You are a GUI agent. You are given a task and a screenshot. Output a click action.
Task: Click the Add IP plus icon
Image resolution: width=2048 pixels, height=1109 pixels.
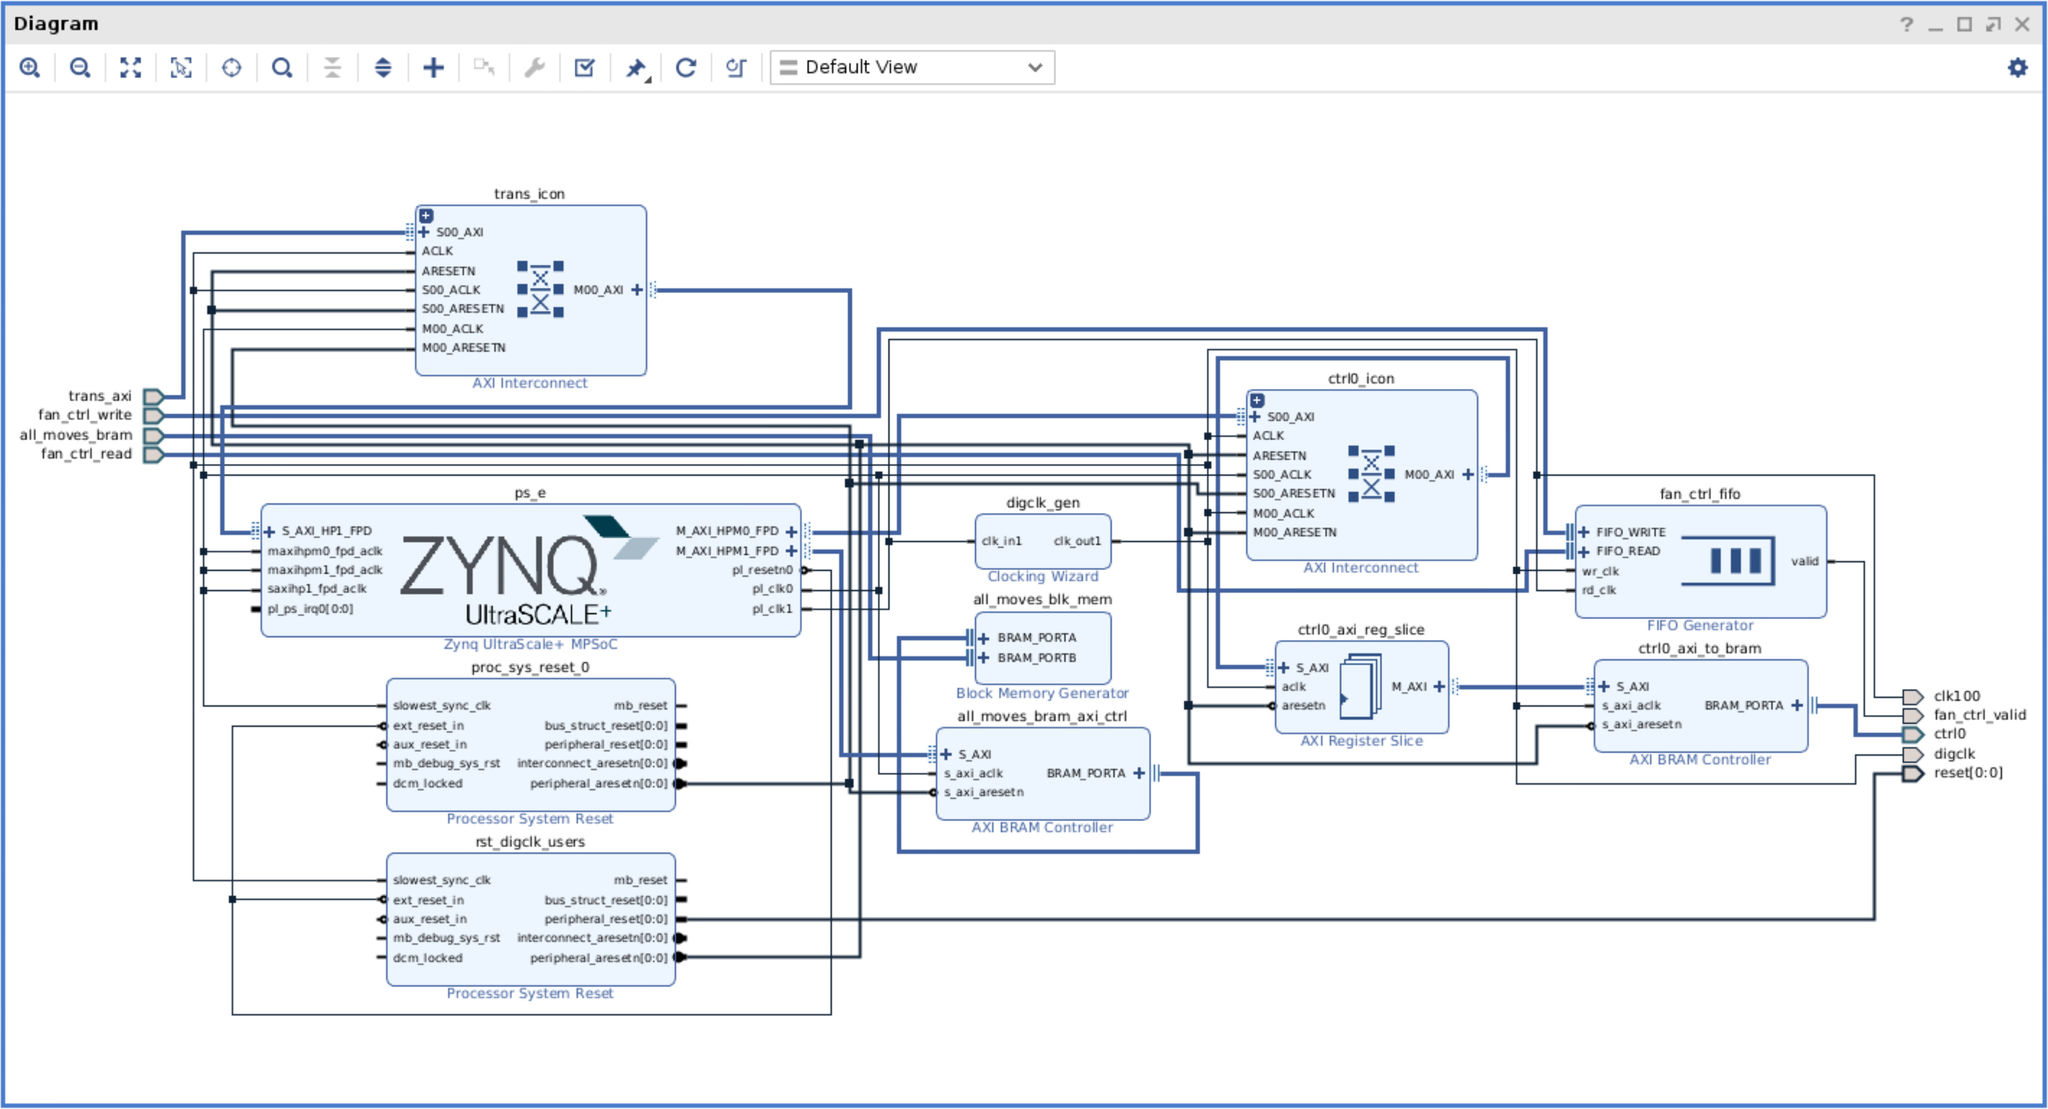[x=433, y=68]
